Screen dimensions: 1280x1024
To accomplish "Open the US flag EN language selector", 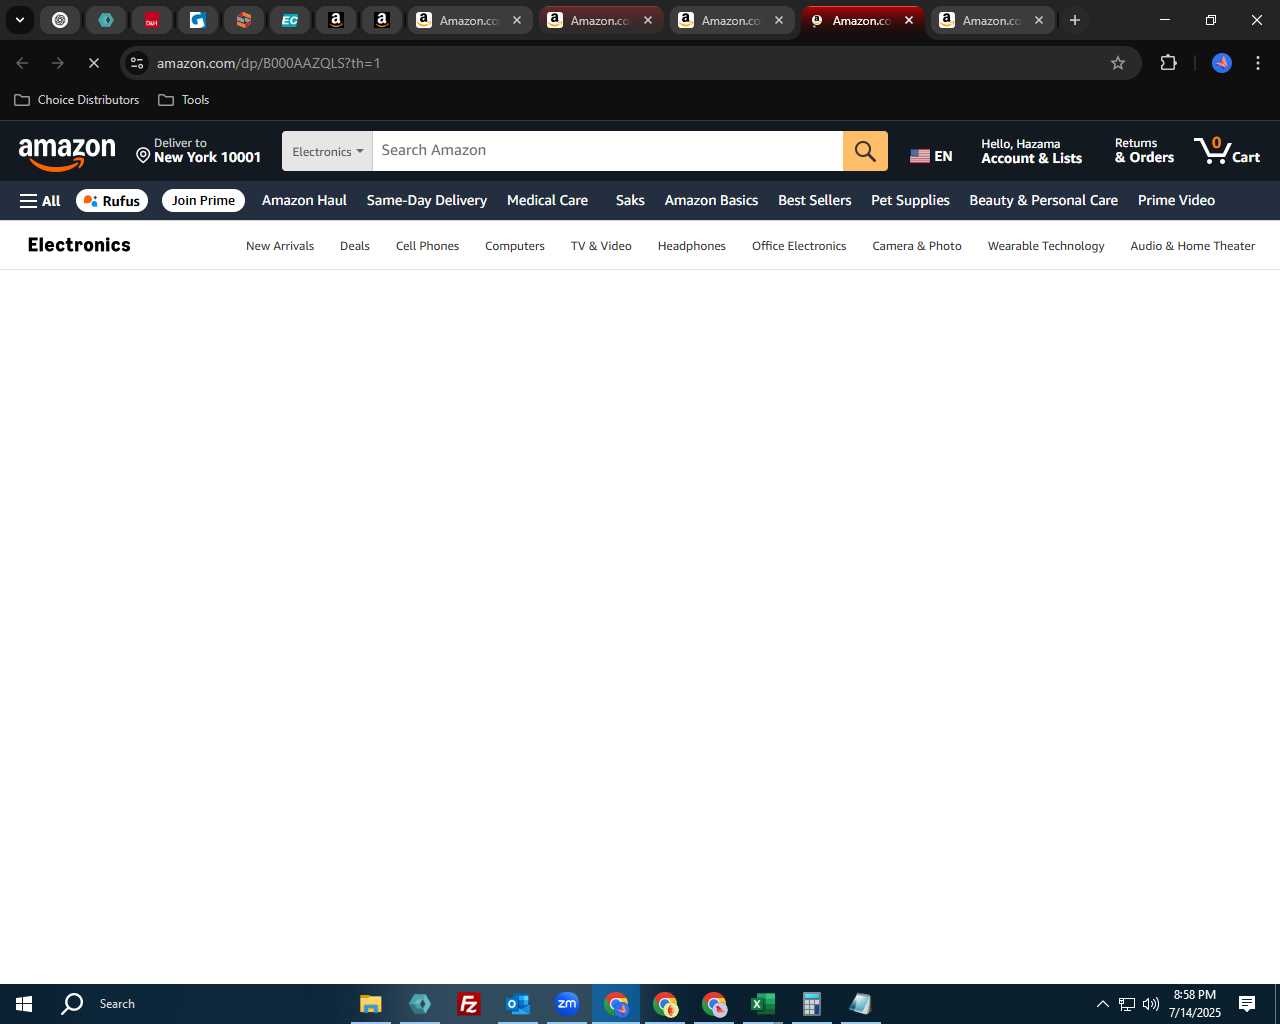I will tap(931, 156).
